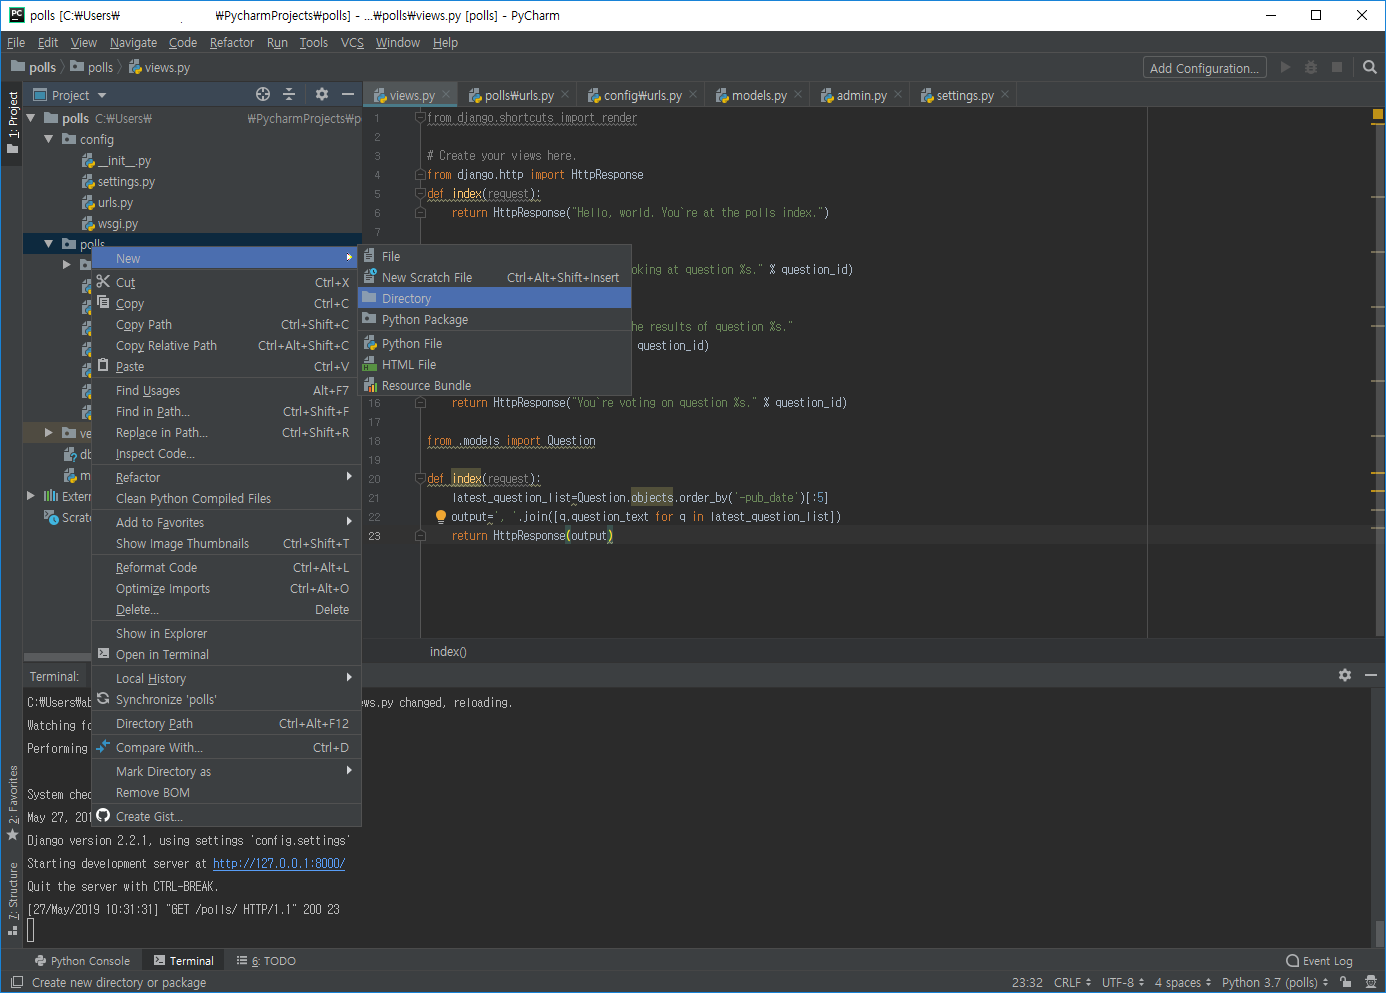
Task: Select Reformat Code in context menu
Action: coord(226,567)
